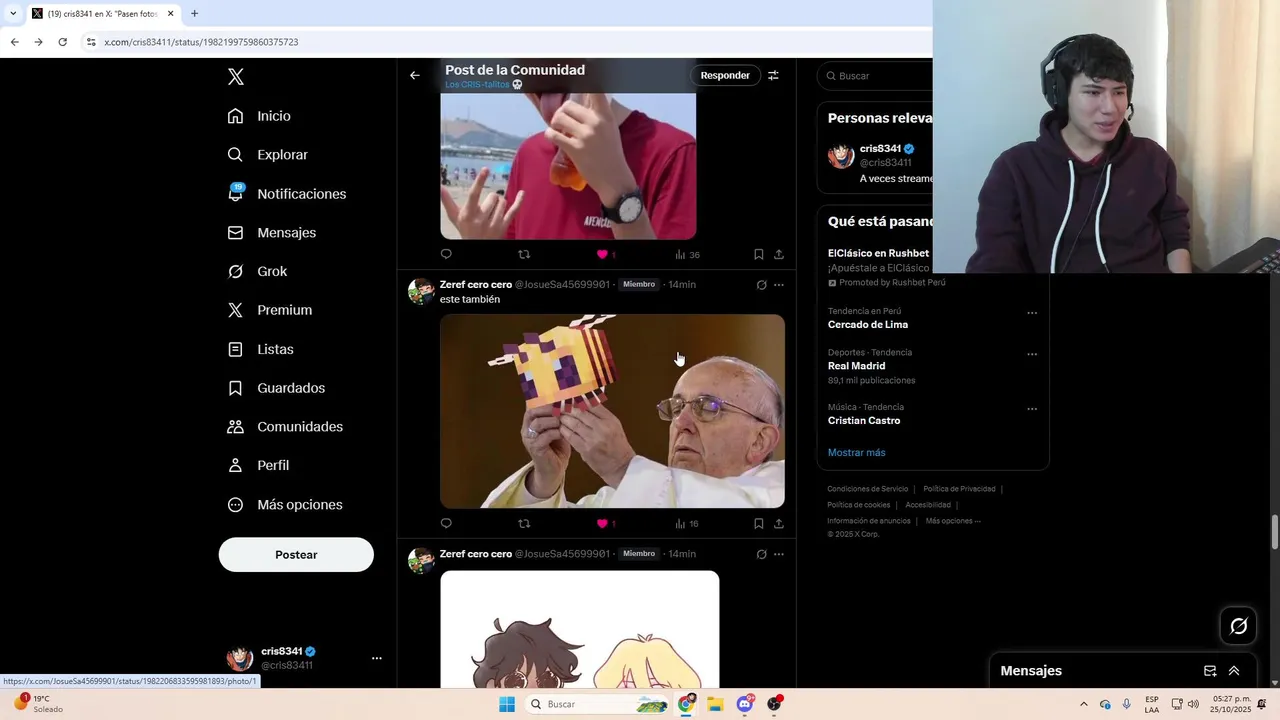Open options for Real Madrid trend
Image resolution: width=1280 pixels, height=720 pixels.
[x=1032, y=354]
